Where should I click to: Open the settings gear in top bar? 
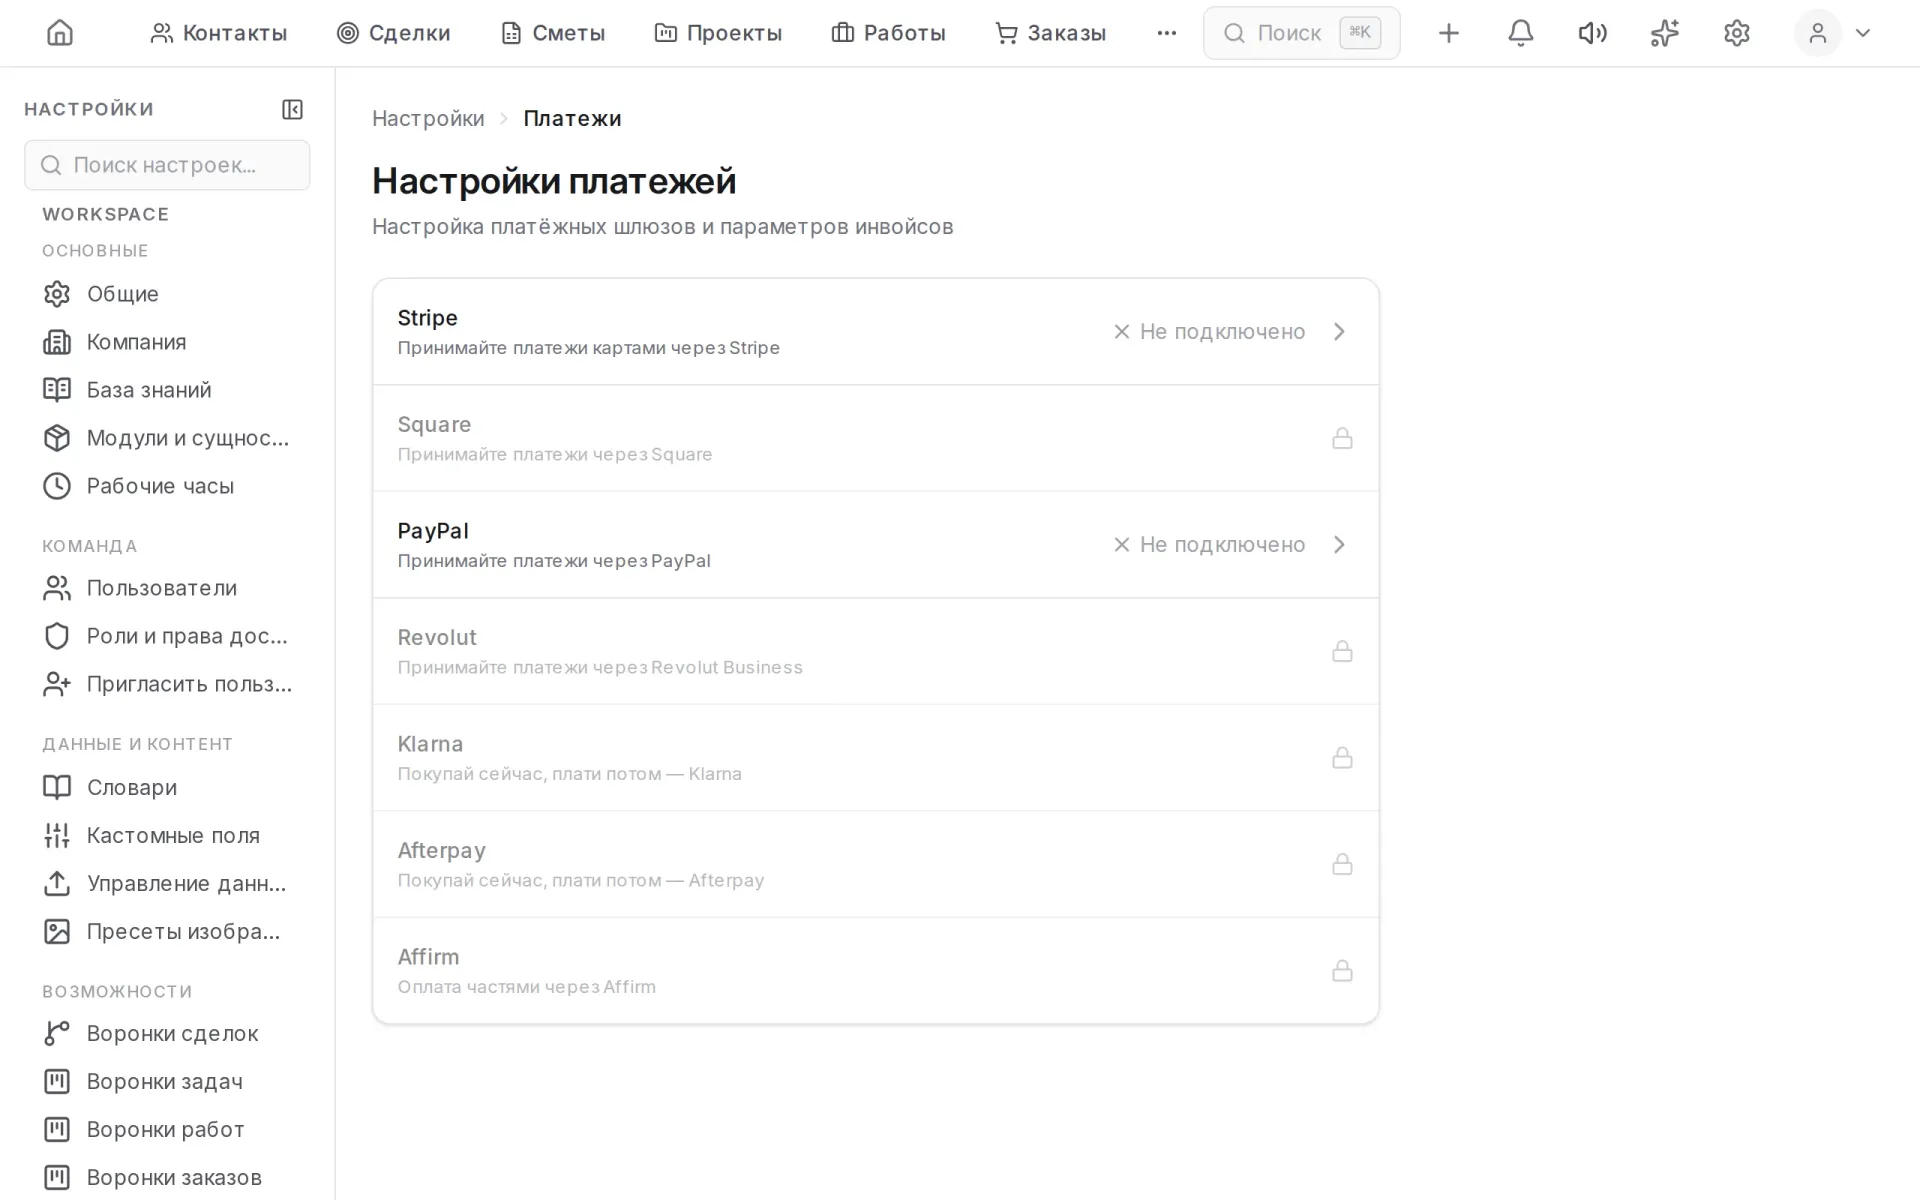1736,33
